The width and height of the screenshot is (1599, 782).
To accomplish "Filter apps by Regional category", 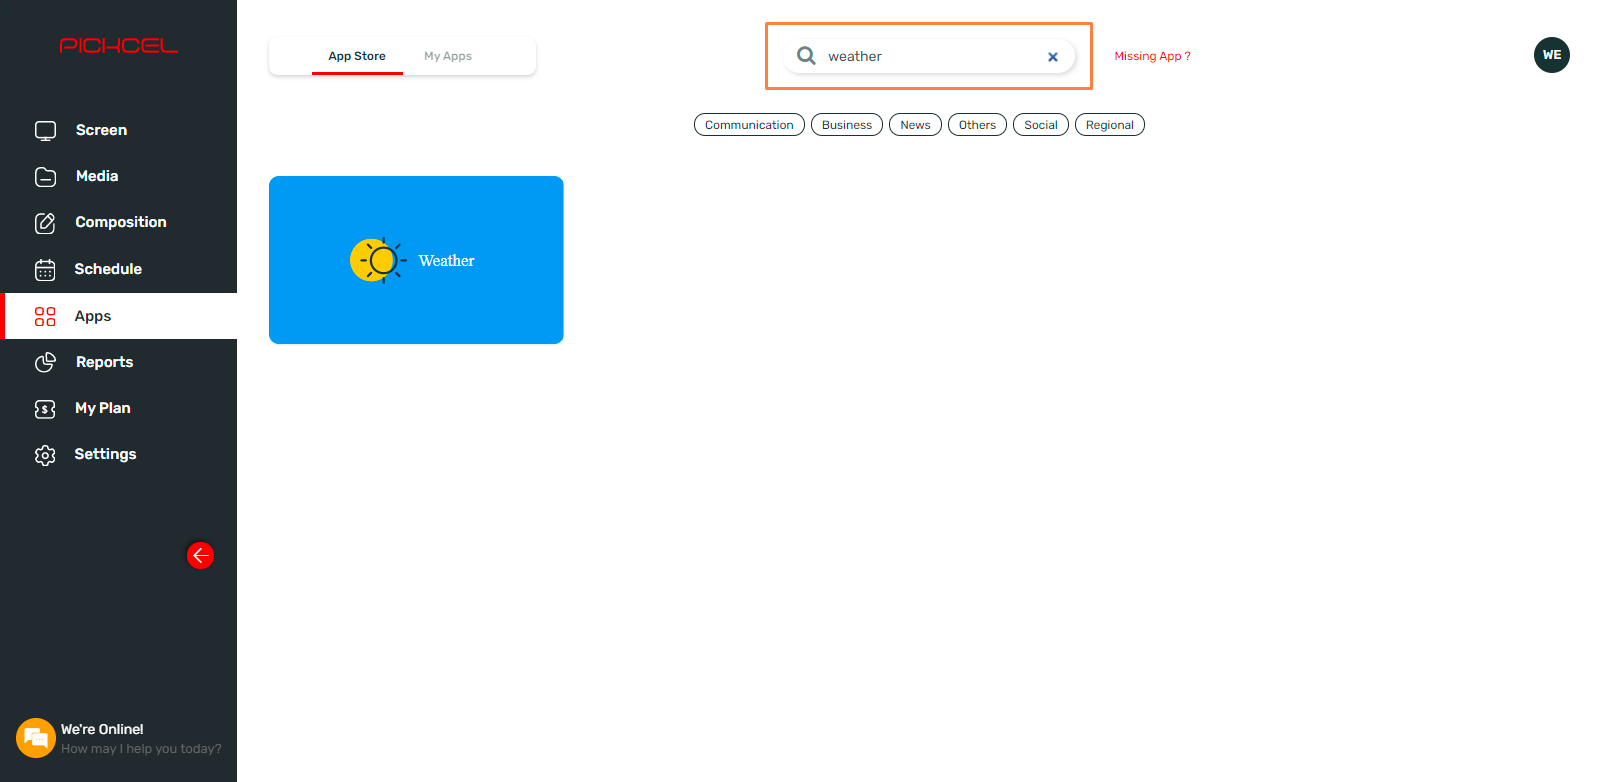I will point(1110,125).
